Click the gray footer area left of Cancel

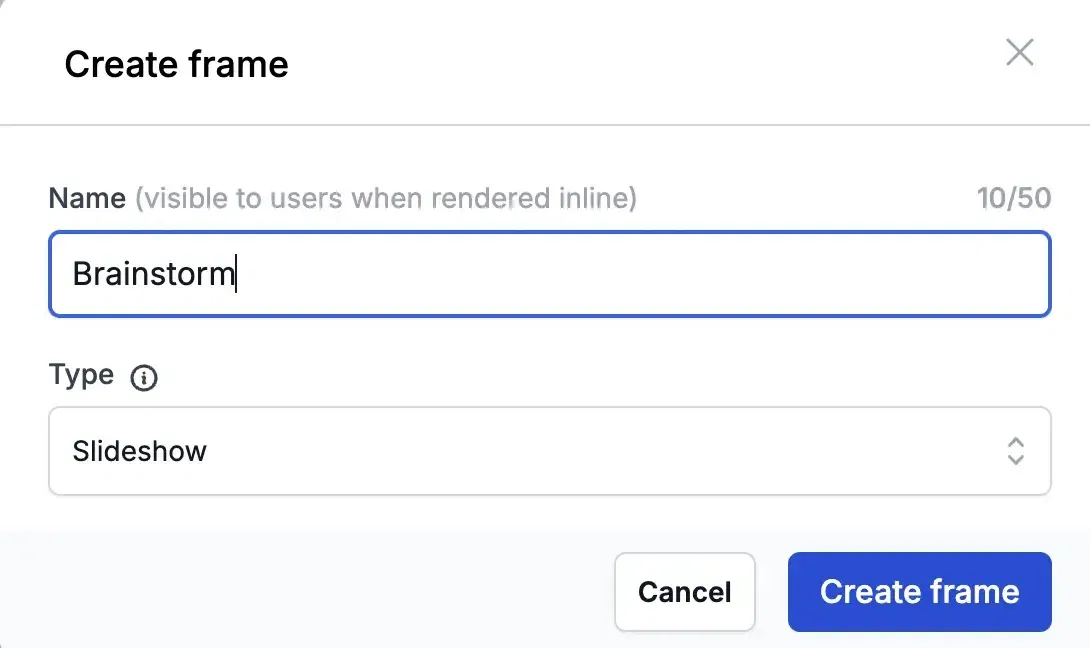306,591
